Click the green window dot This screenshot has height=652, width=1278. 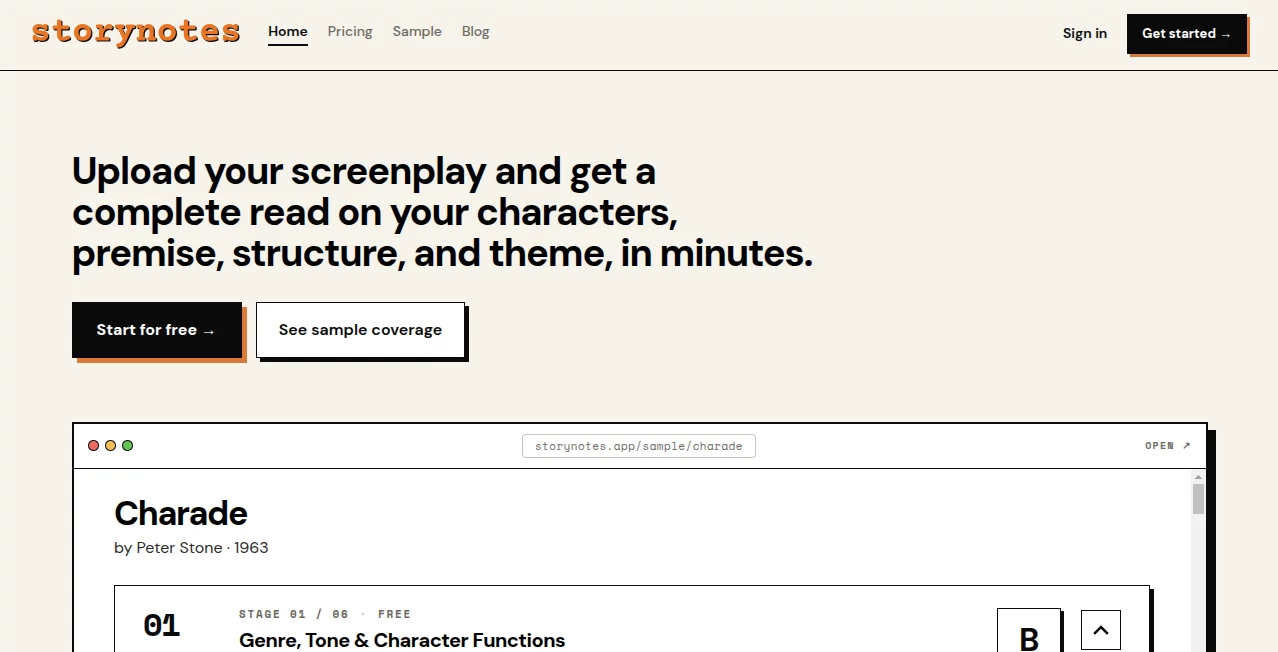(128, 446)
